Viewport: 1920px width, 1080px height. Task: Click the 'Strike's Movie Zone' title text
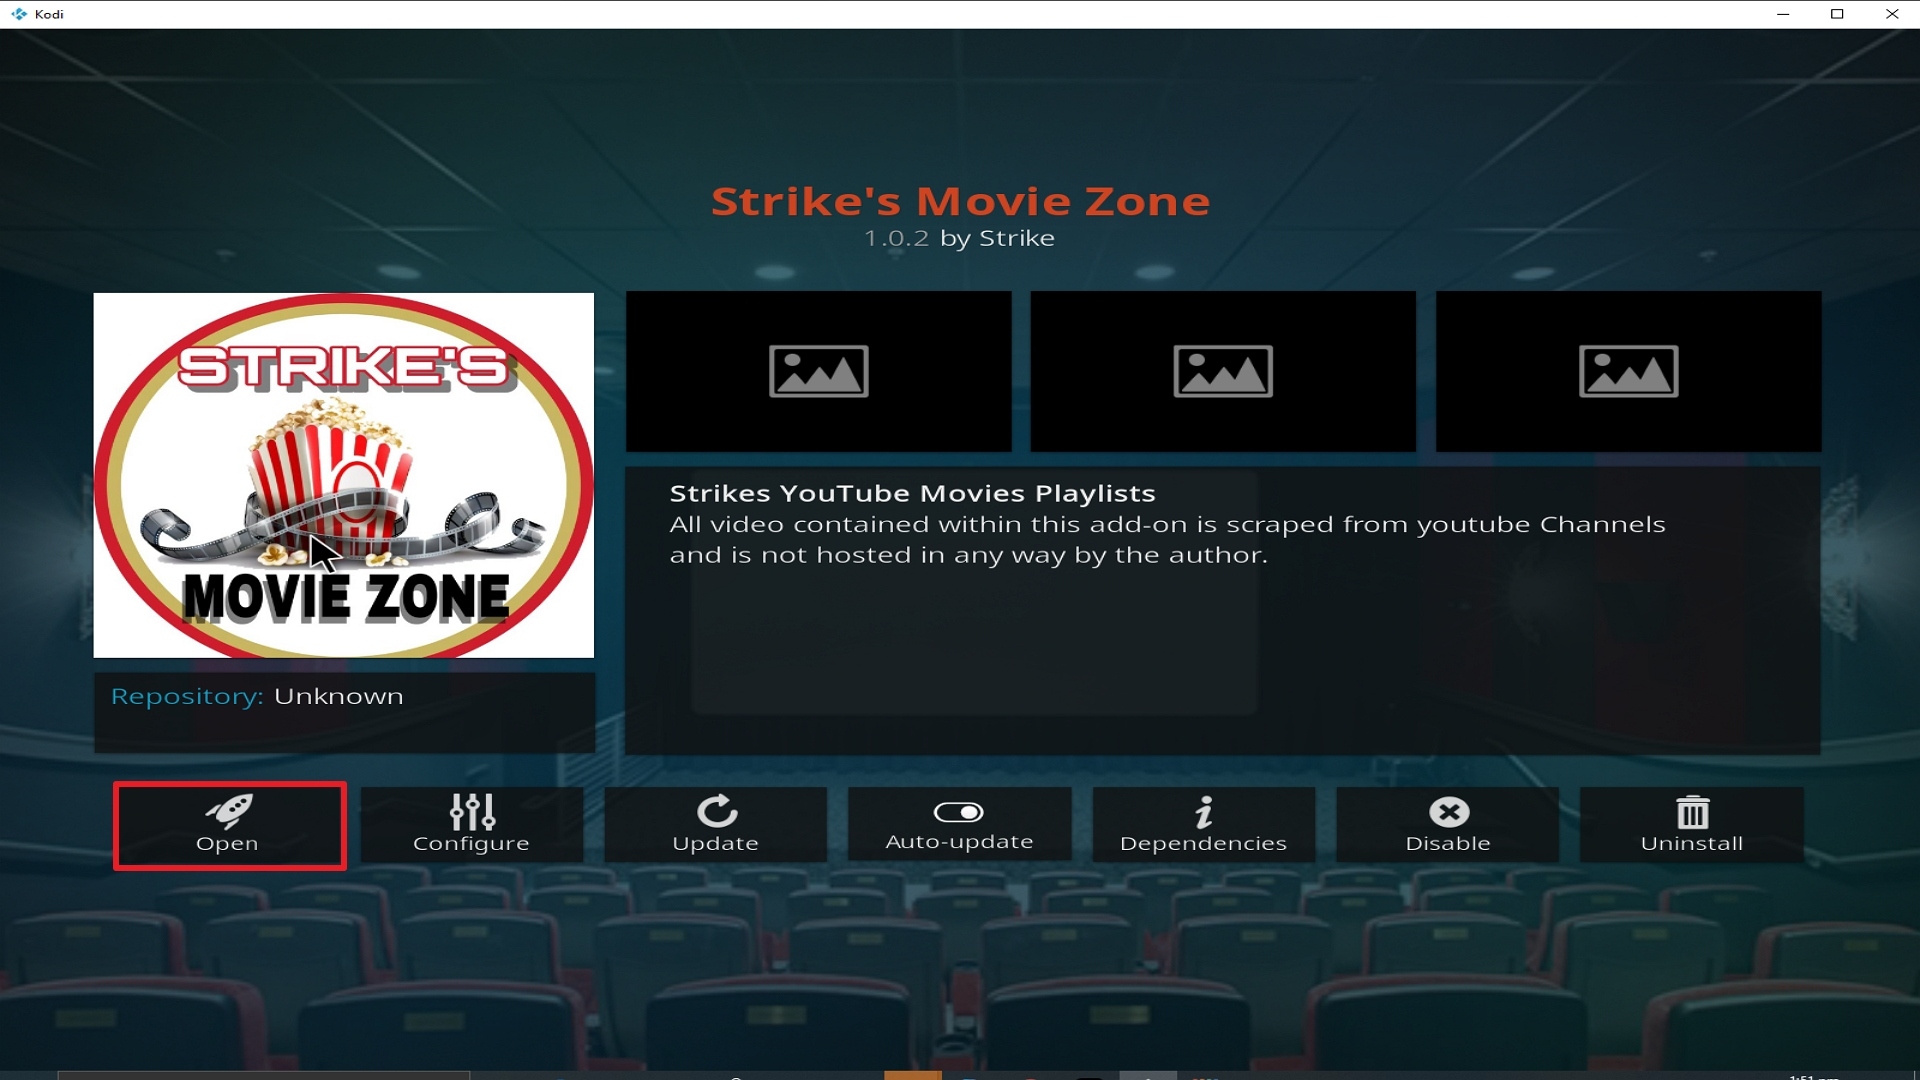960,201
